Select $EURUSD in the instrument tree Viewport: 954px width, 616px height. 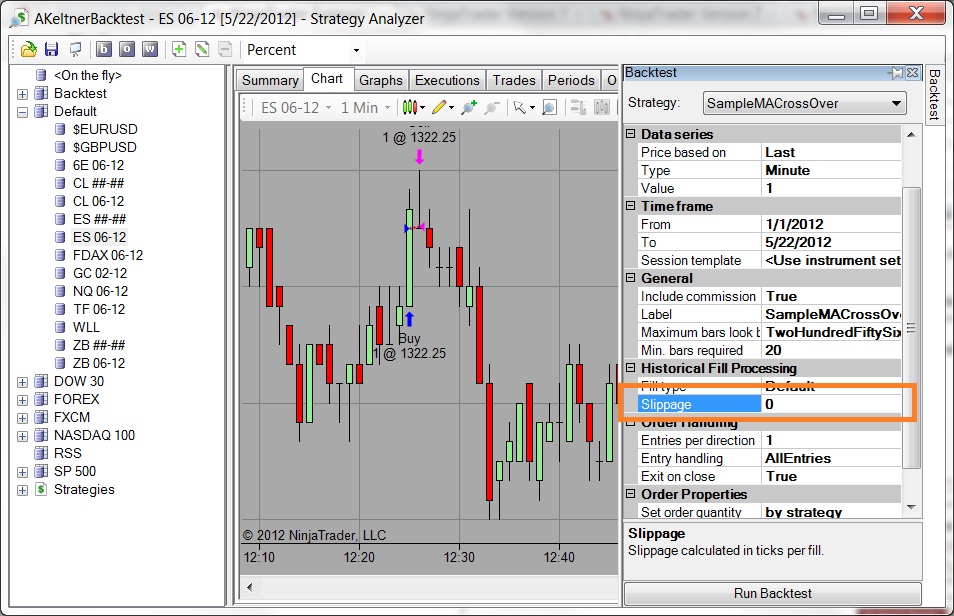(x=105, y=130)
